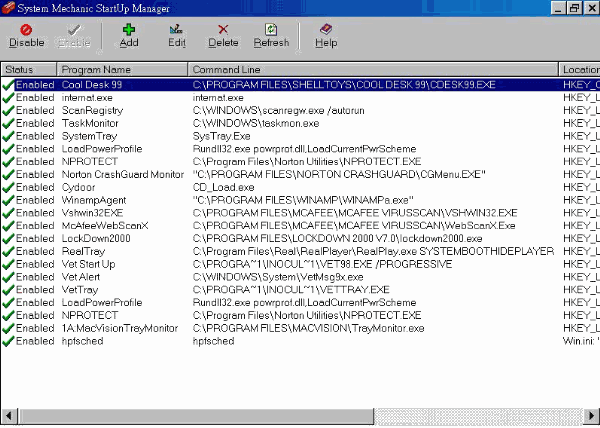This screenshot has width=600, height=428.
Task: Click green check icon of TaskMonitor row
Action: (8, 124)
